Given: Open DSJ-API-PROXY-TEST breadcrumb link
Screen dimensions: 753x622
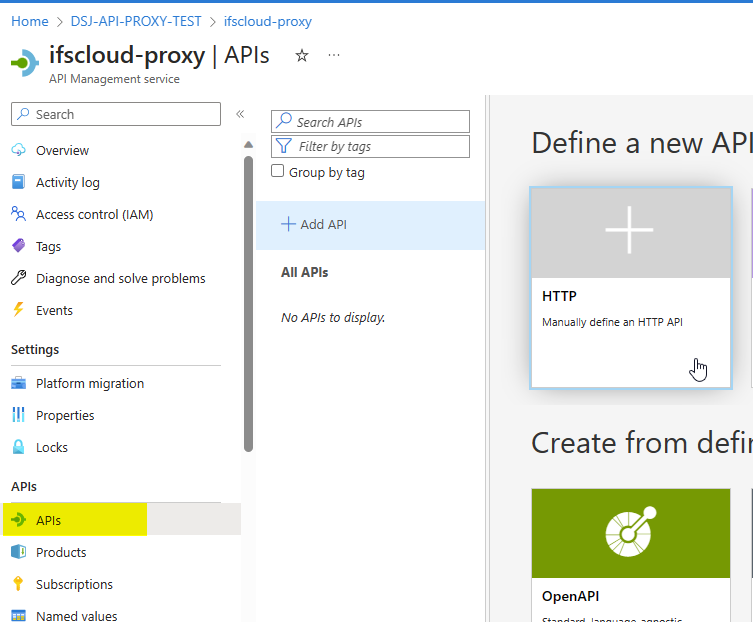Looking at the screenshot, I should tap(136, 21).
